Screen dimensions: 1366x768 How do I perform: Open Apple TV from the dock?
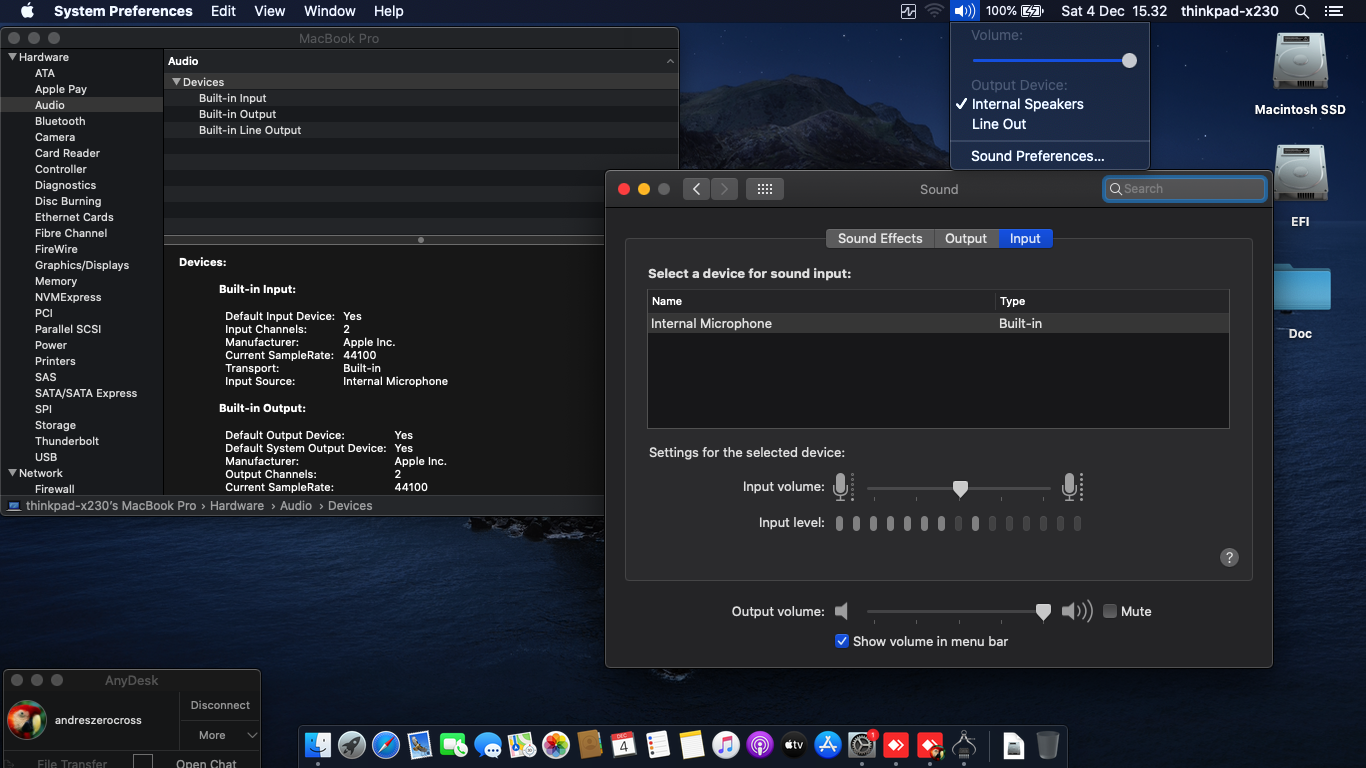[x=794, y=744]
